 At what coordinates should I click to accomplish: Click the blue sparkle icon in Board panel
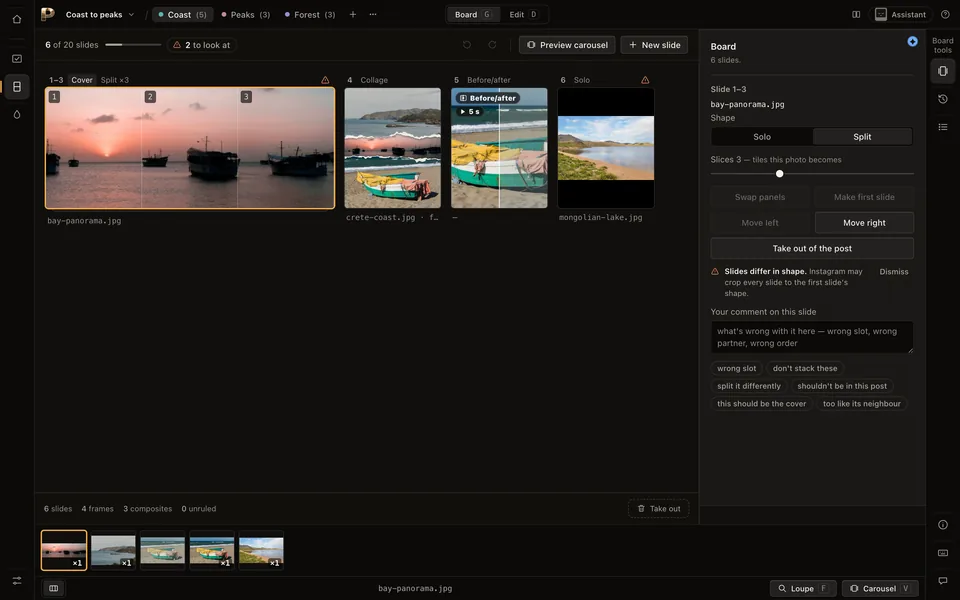912,41
